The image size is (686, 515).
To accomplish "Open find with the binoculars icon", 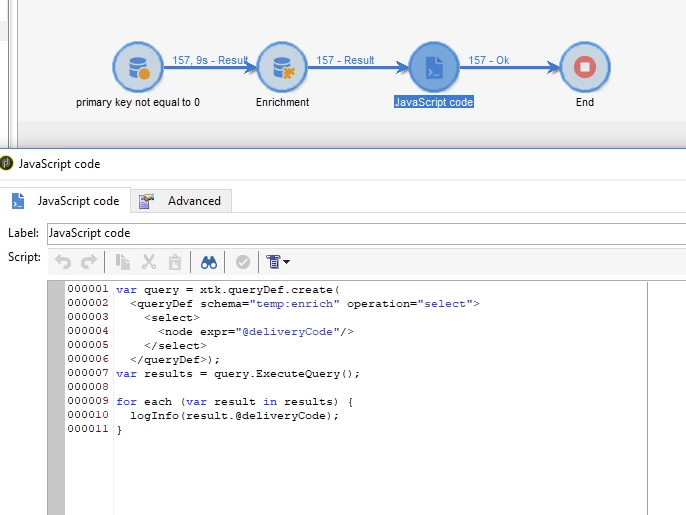I will [x=209, y=262].
